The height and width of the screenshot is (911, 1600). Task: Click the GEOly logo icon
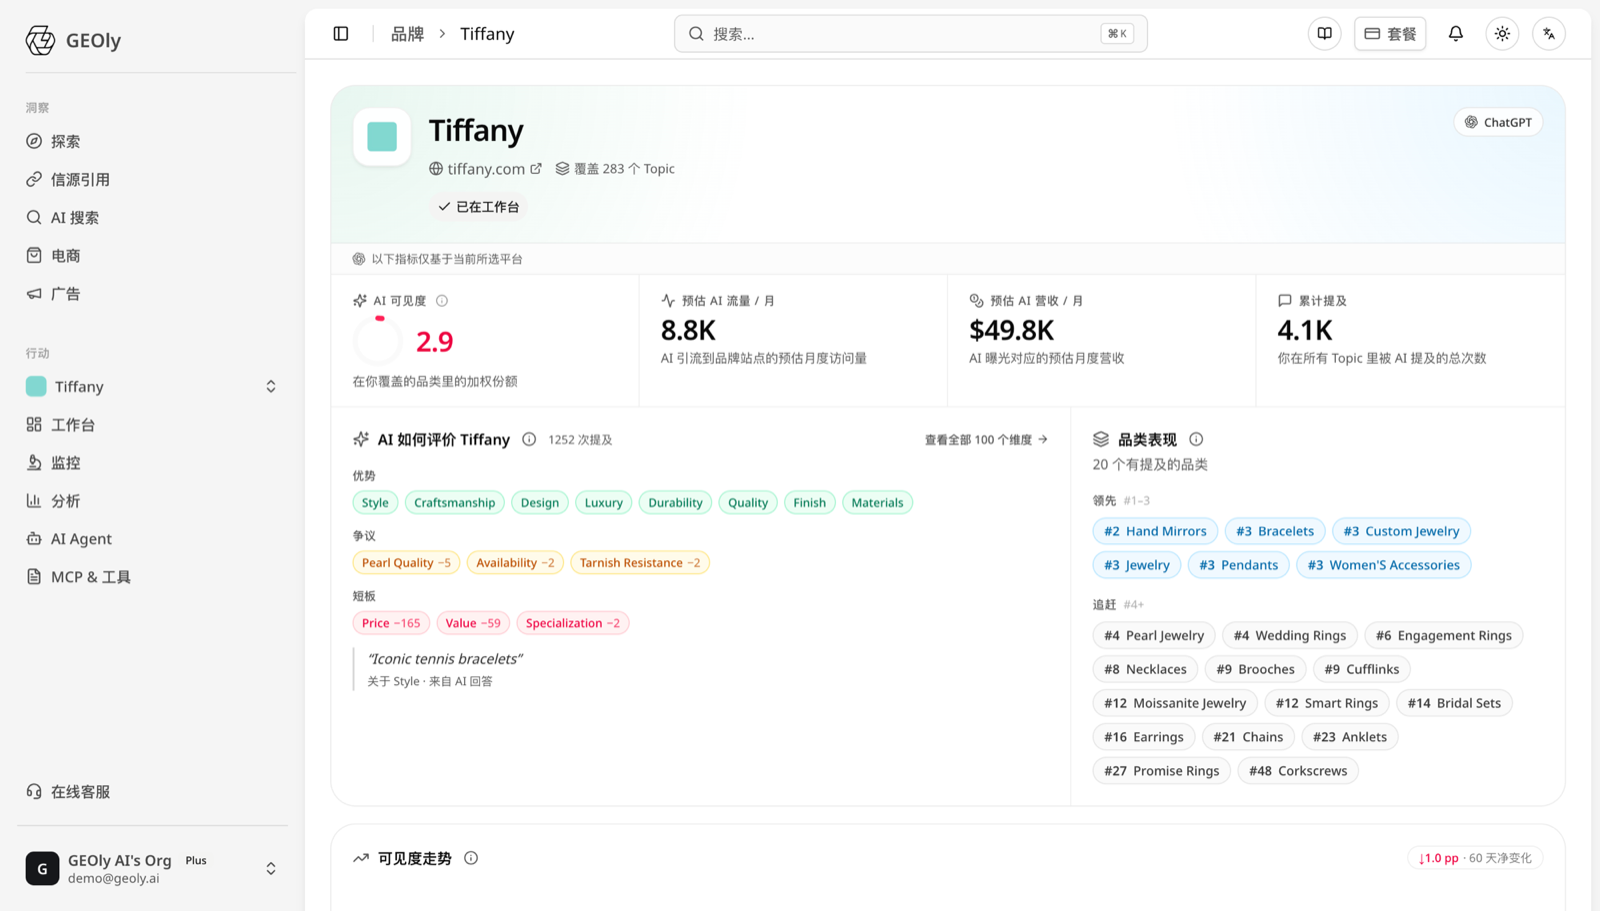point(40,40)
